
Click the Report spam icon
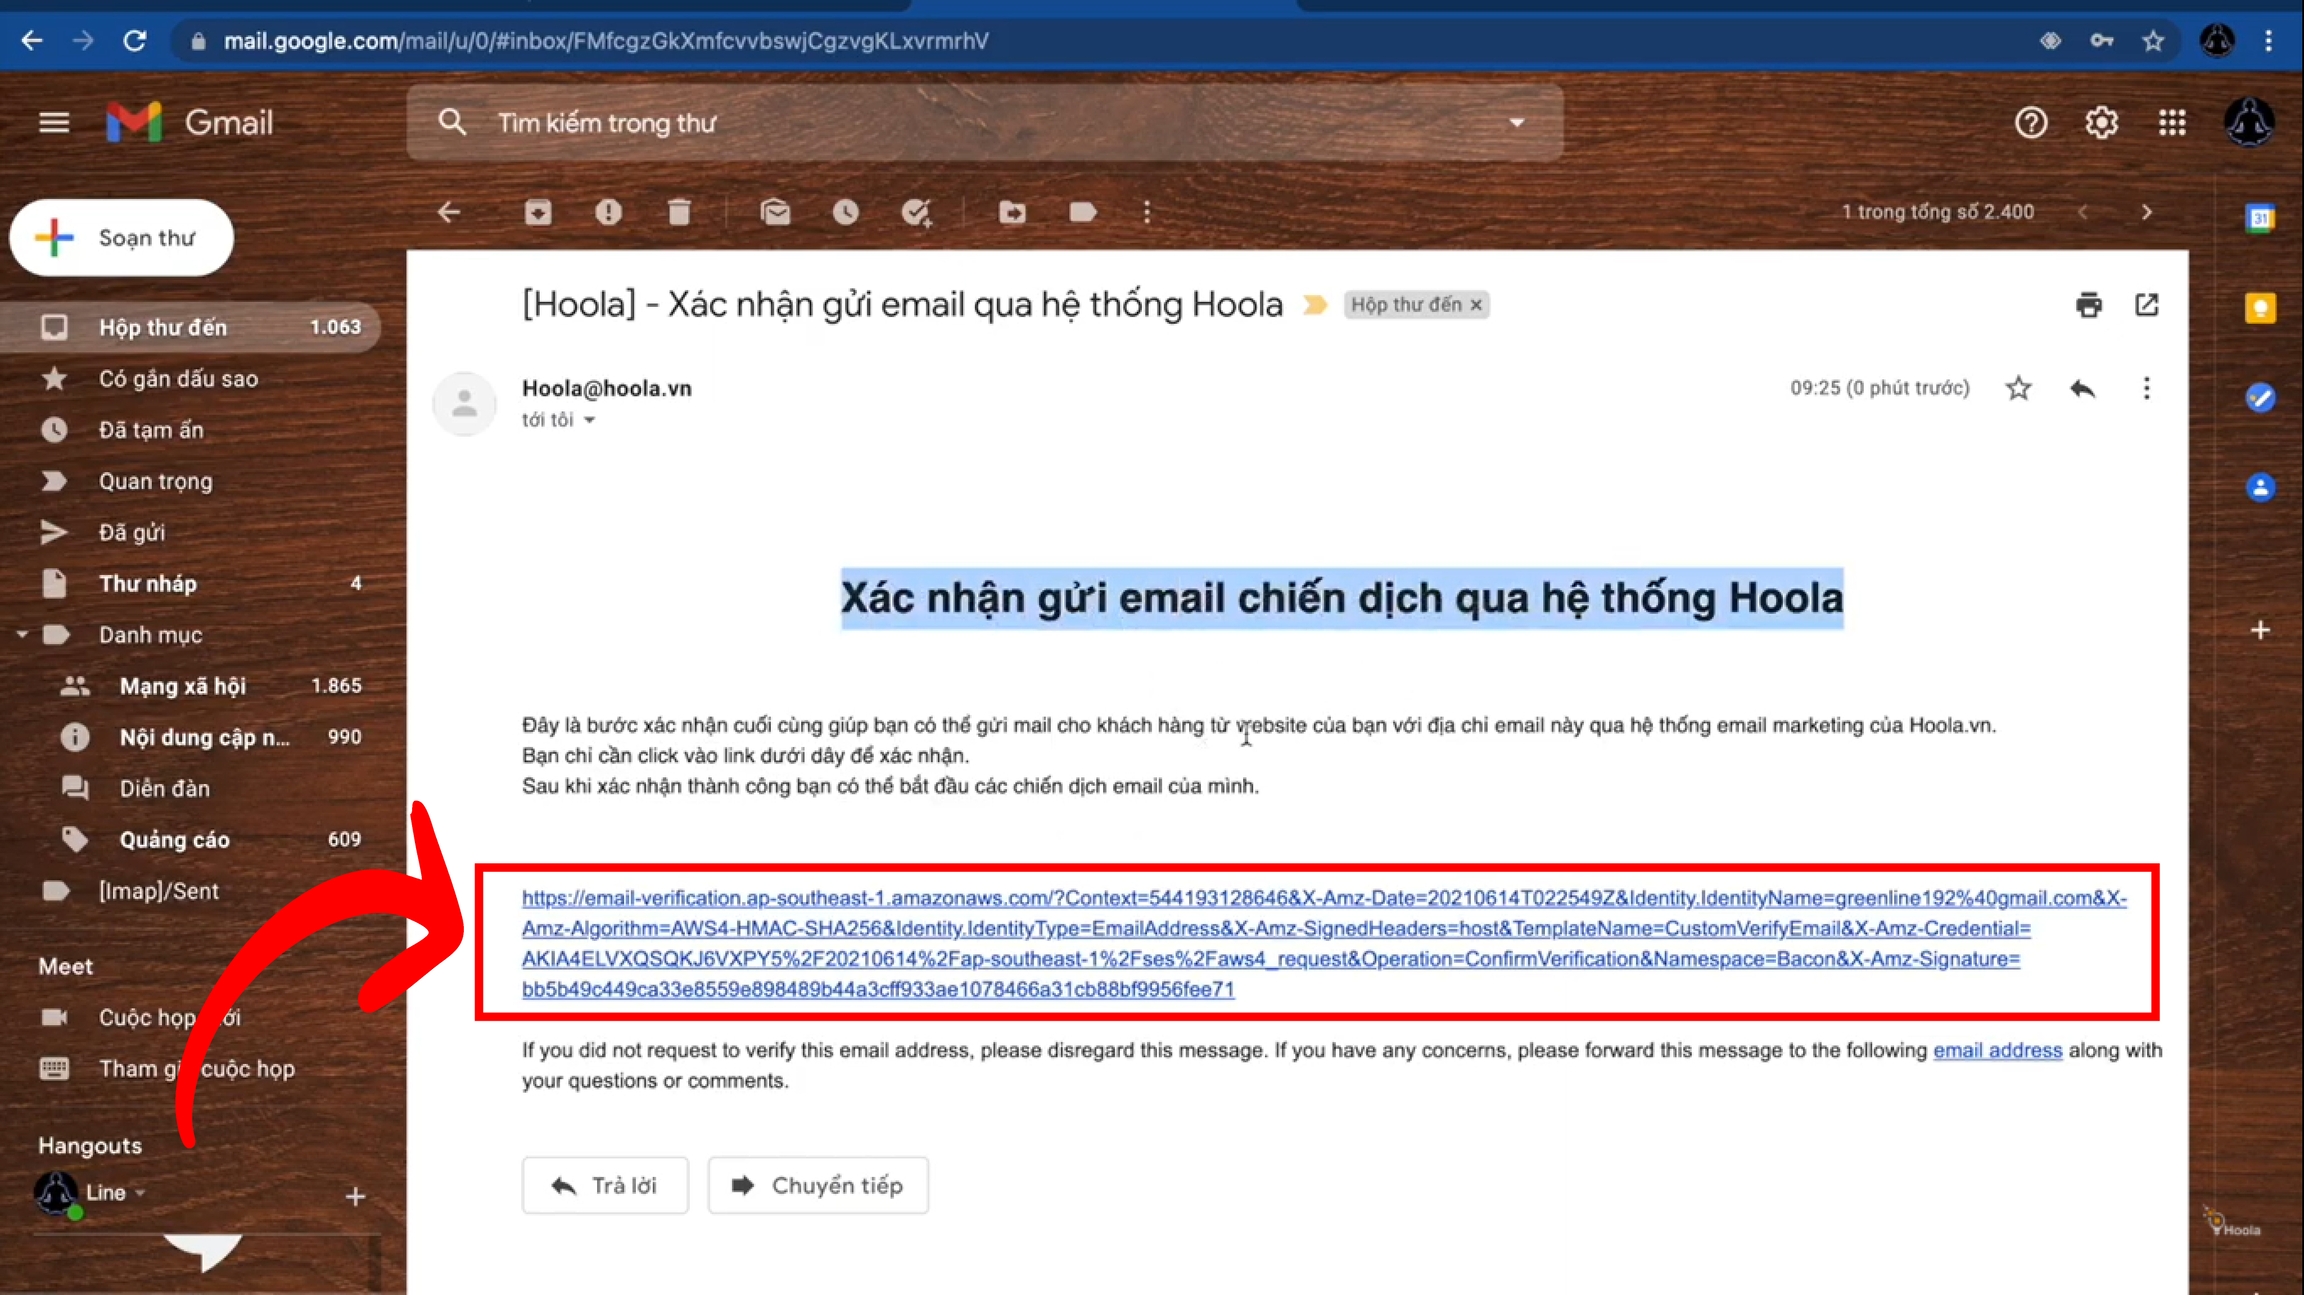click(608, 212)
